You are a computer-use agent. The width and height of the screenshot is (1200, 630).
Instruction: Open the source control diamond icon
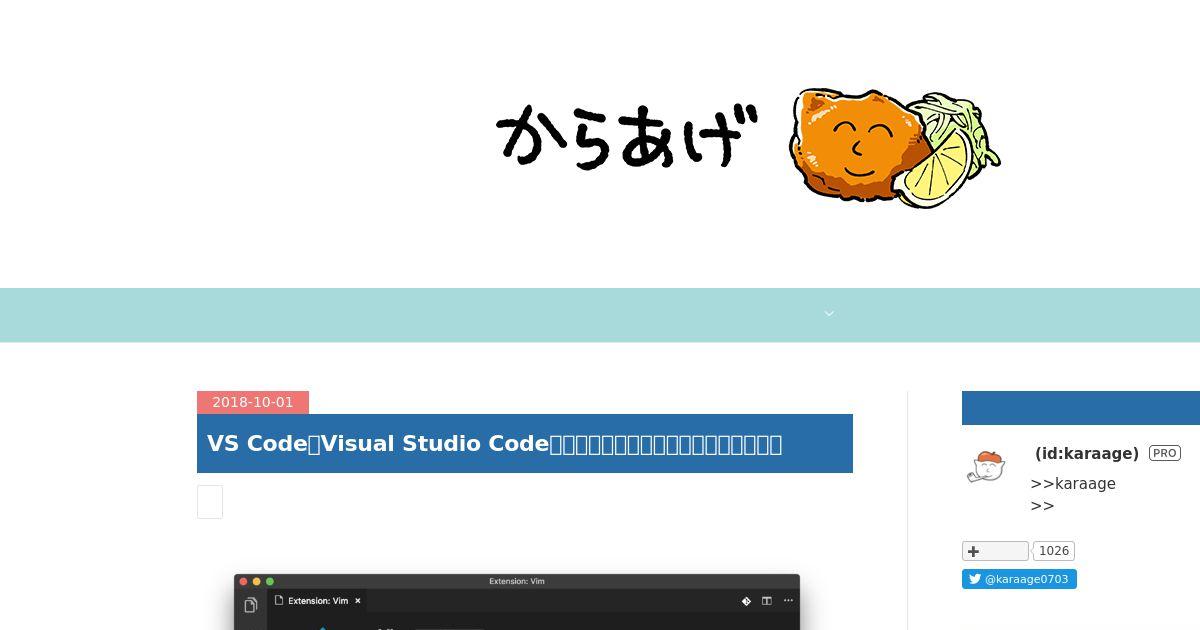click(x=746, y=601)
